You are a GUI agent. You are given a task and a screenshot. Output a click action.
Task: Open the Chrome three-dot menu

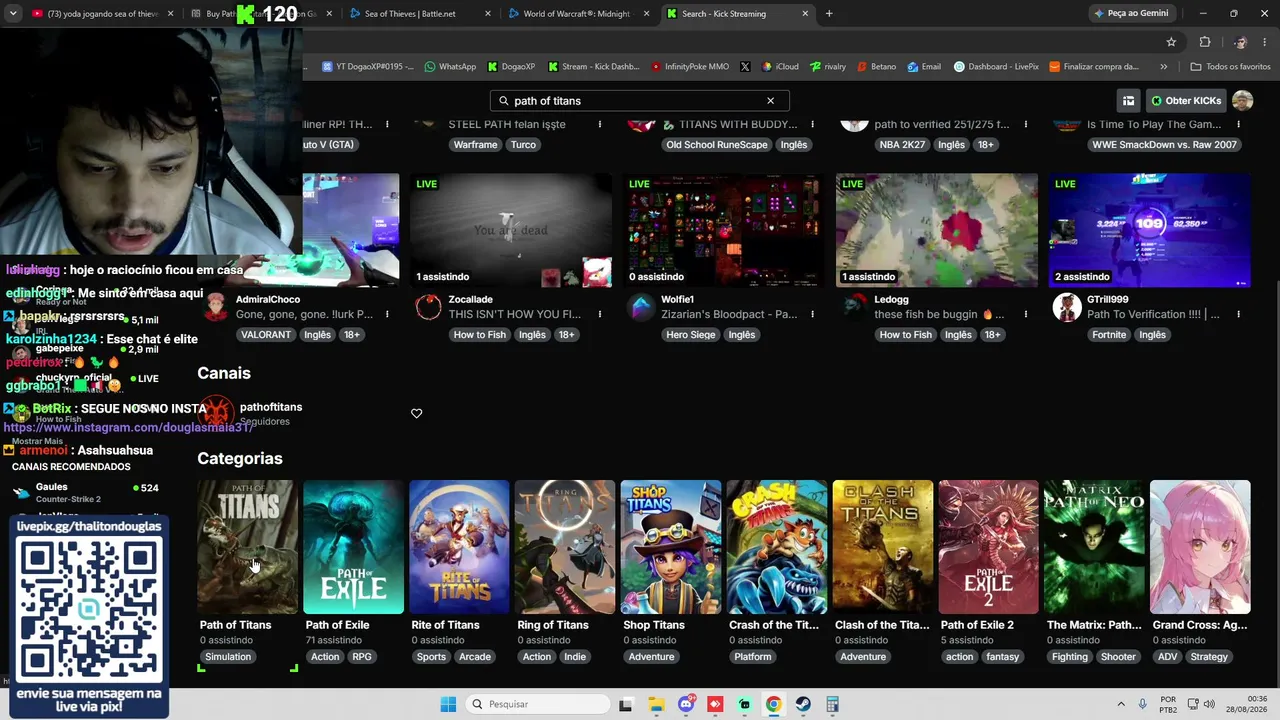(x=1264, y=42)
